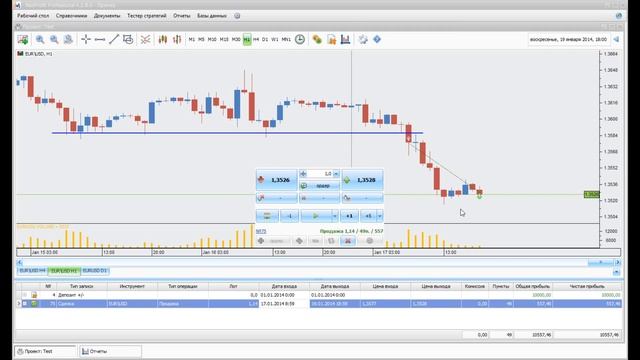The height and width of the screenshot is (360, 640).
Task: Click the blue bar chart statistics icon
Action: tap(345, 39)
